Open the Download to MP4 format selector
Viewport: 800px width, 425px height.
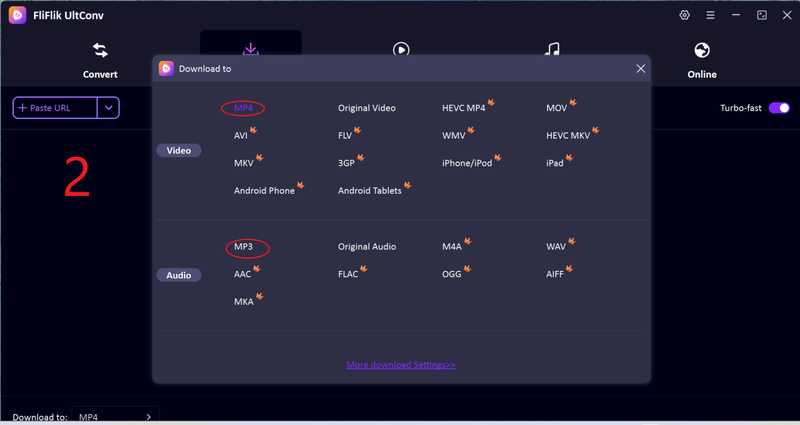(115, 416)
